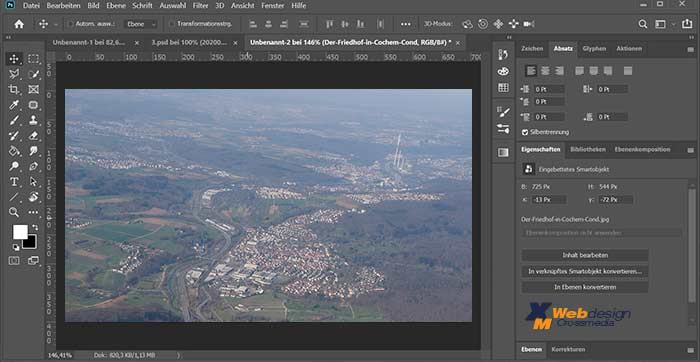Image resolution: width=700 pixels, height=362 pixels.
Task: Toggle Quick Mask mode
Action: [x=14, y=260]
